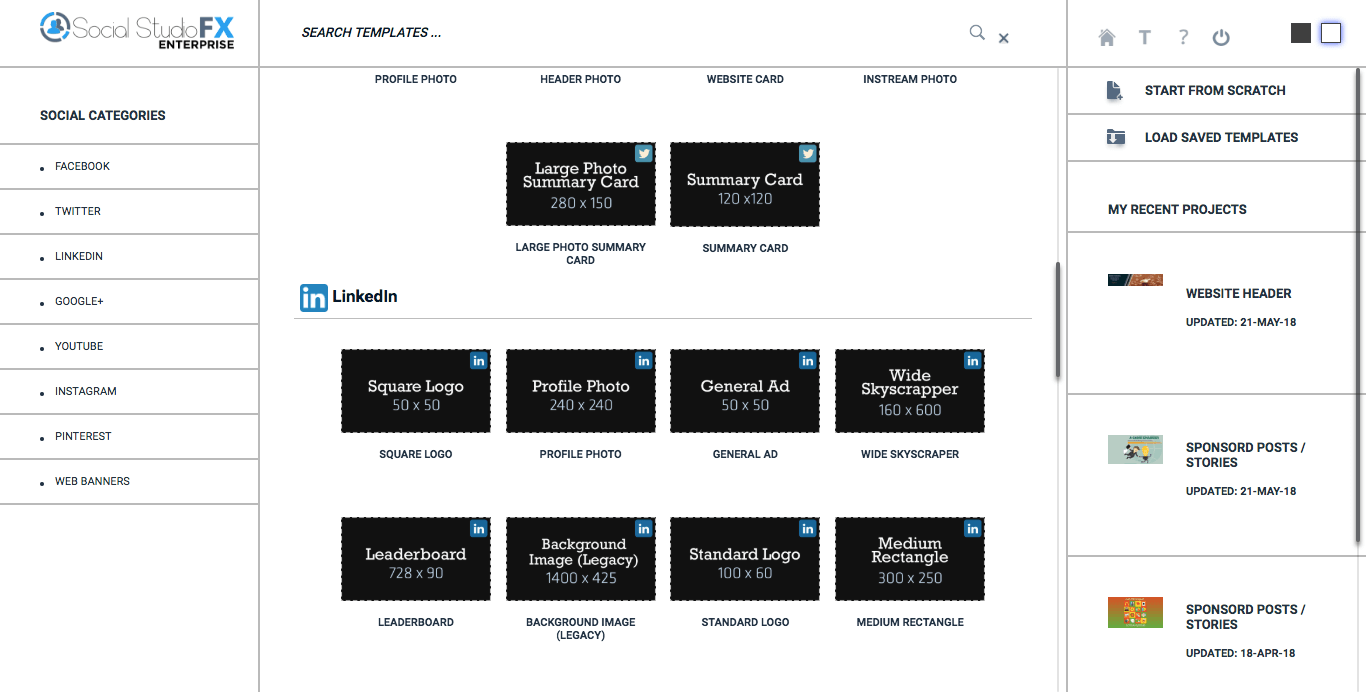The width and height of the screenshot is (1366, 692).
Task: Click the Instream Photo label
Action: [910, 79]
